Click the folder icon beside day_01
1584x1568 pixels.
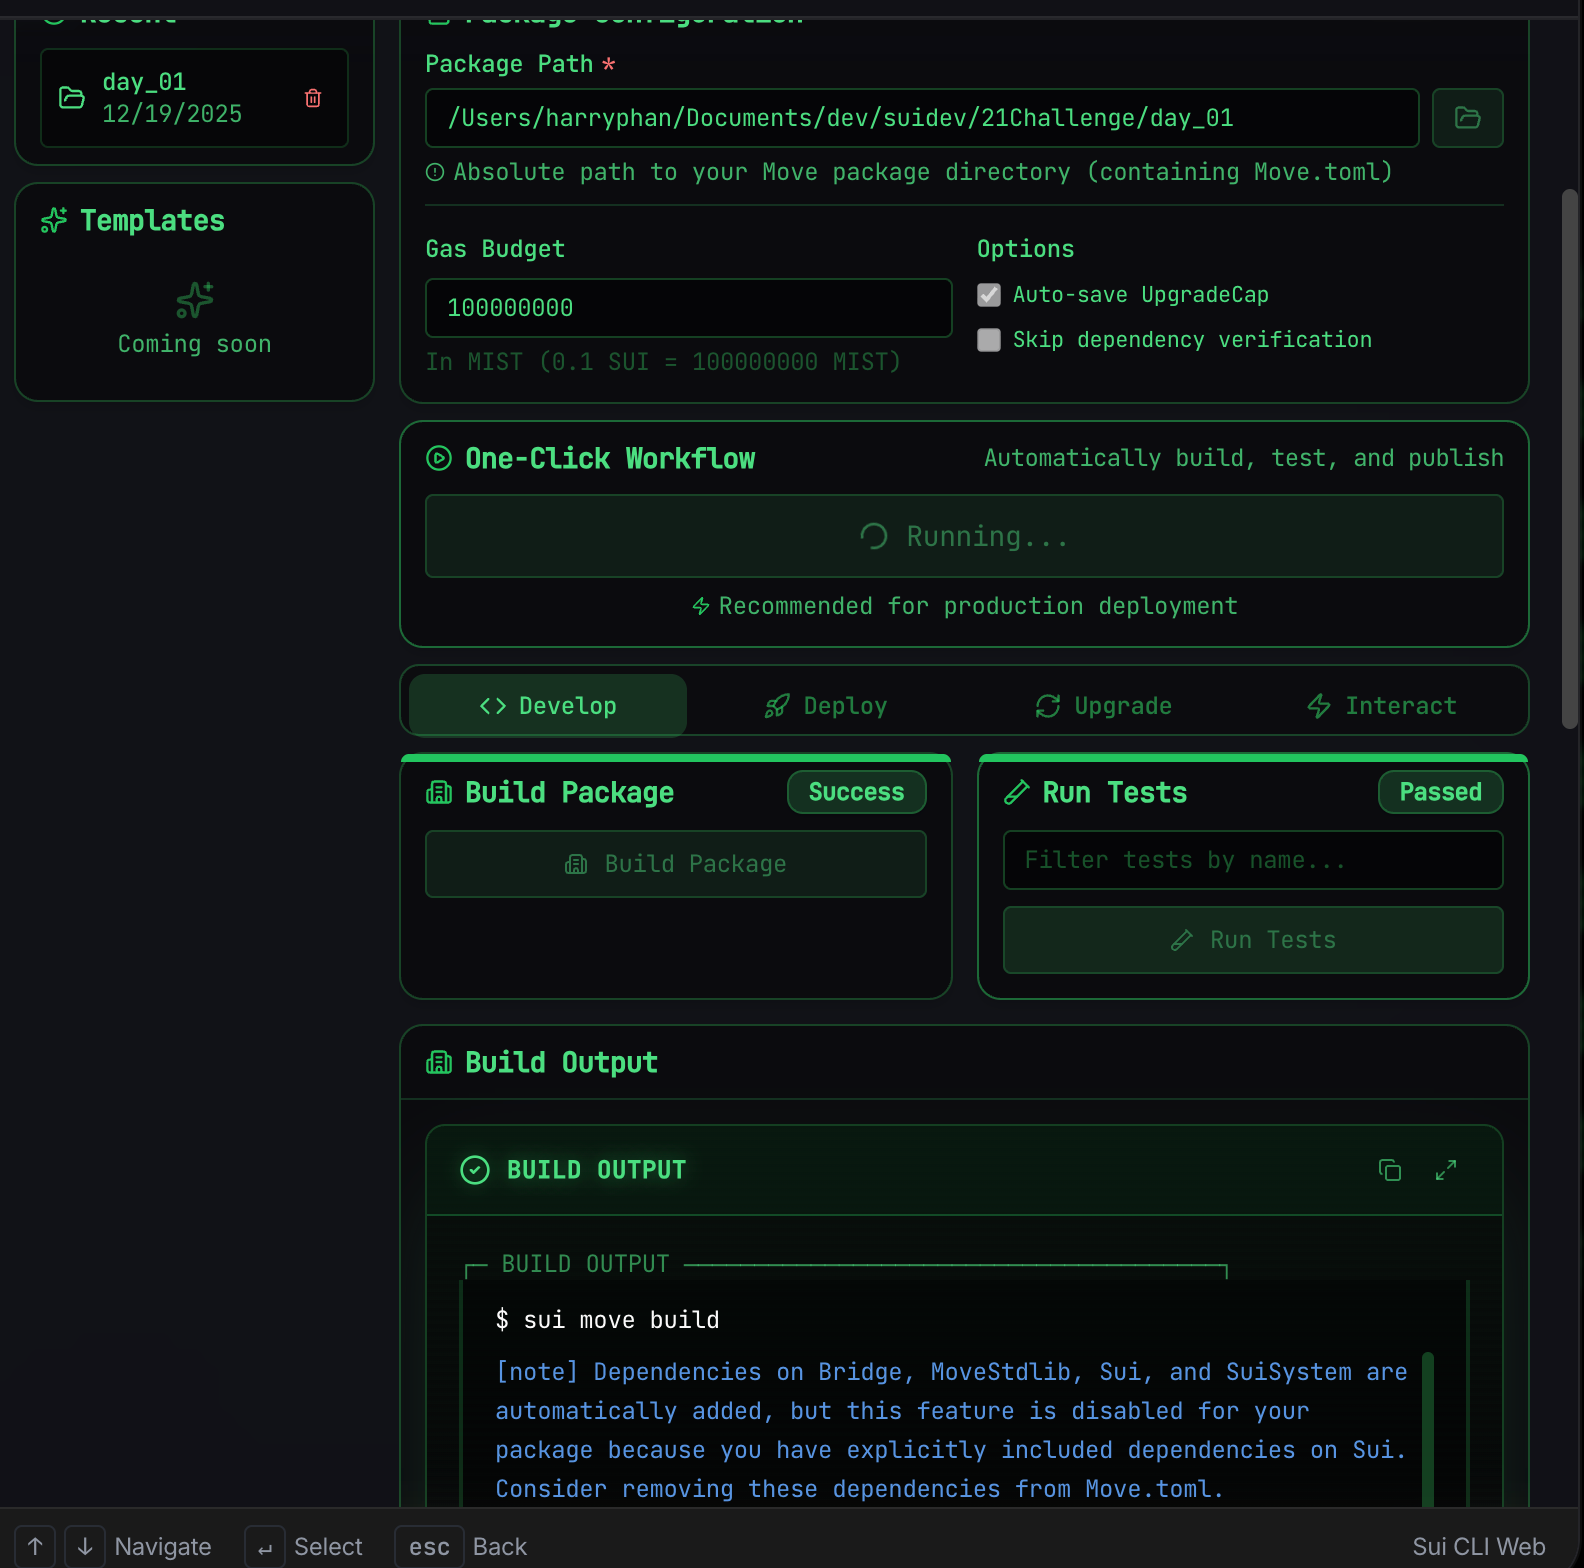tap(72, 98)
